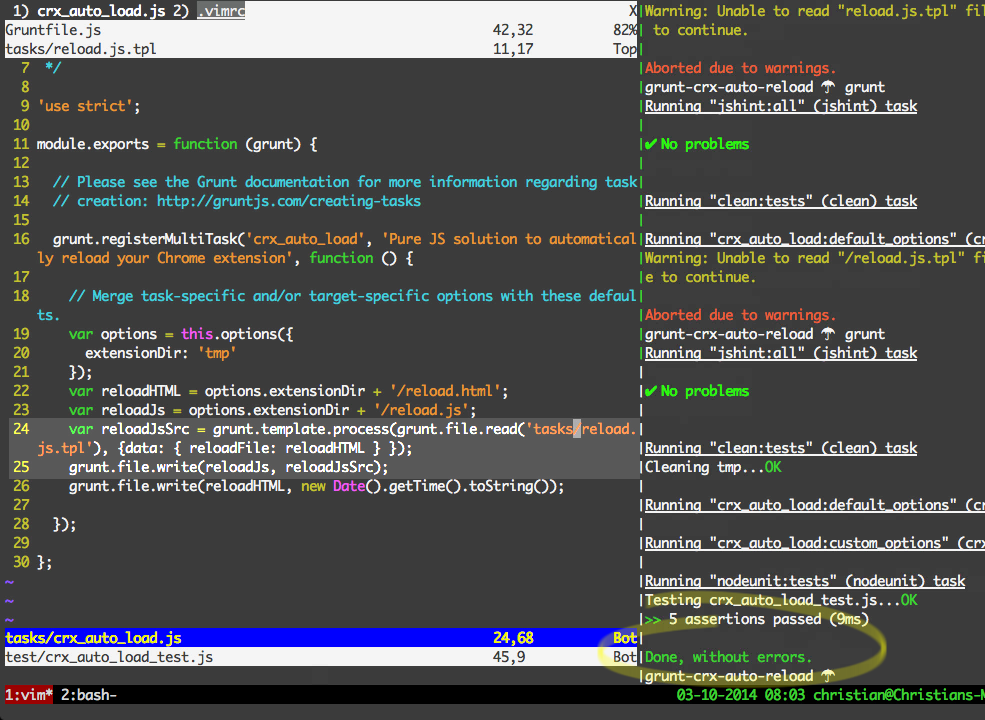985x720 pixels.
Task: Click Running "nodeunit:tests" (nodeunit) task line
Action: [805, 581]
